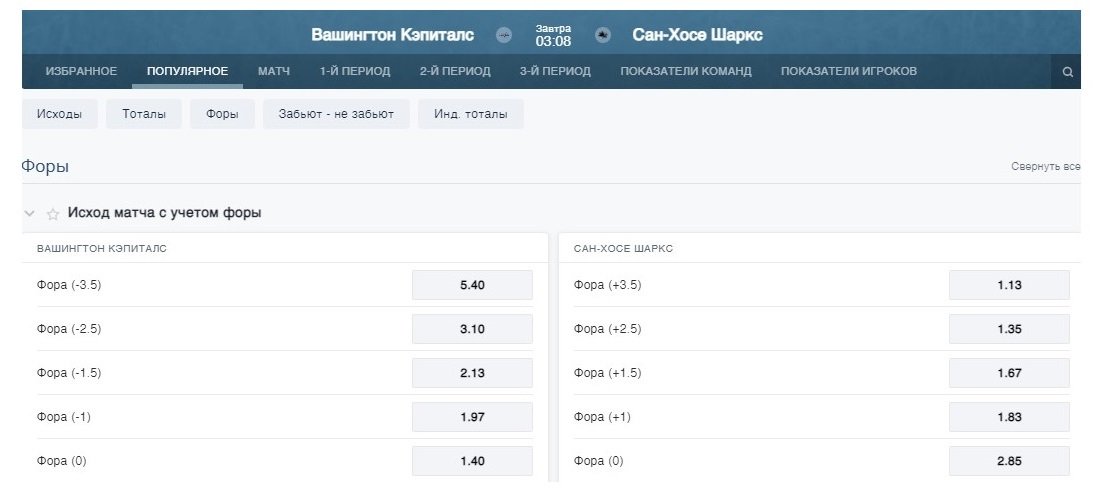The width and height of the screenshot is (1101, 497).
Task: Open the ИЗБРАННОЕ tab
Action: pos(81,71)
